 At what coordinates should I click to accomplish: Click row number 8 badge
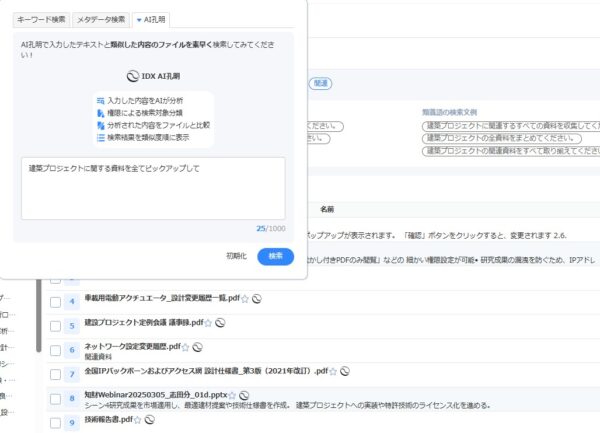click(x=72, y=399)
